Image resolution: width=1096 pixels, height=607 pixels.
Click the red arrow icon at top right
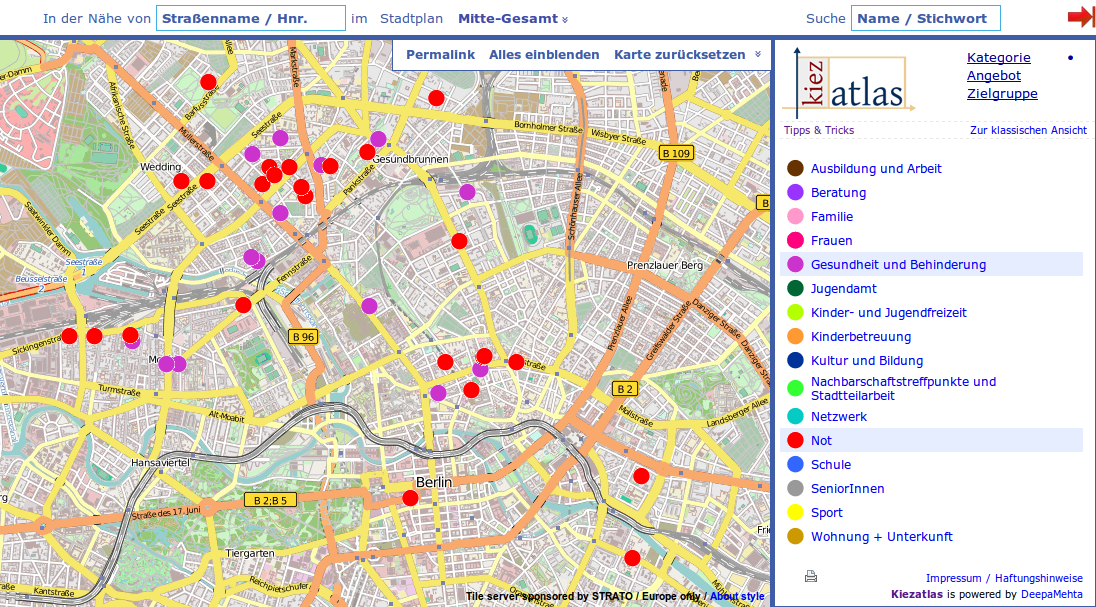(1080, 17)
